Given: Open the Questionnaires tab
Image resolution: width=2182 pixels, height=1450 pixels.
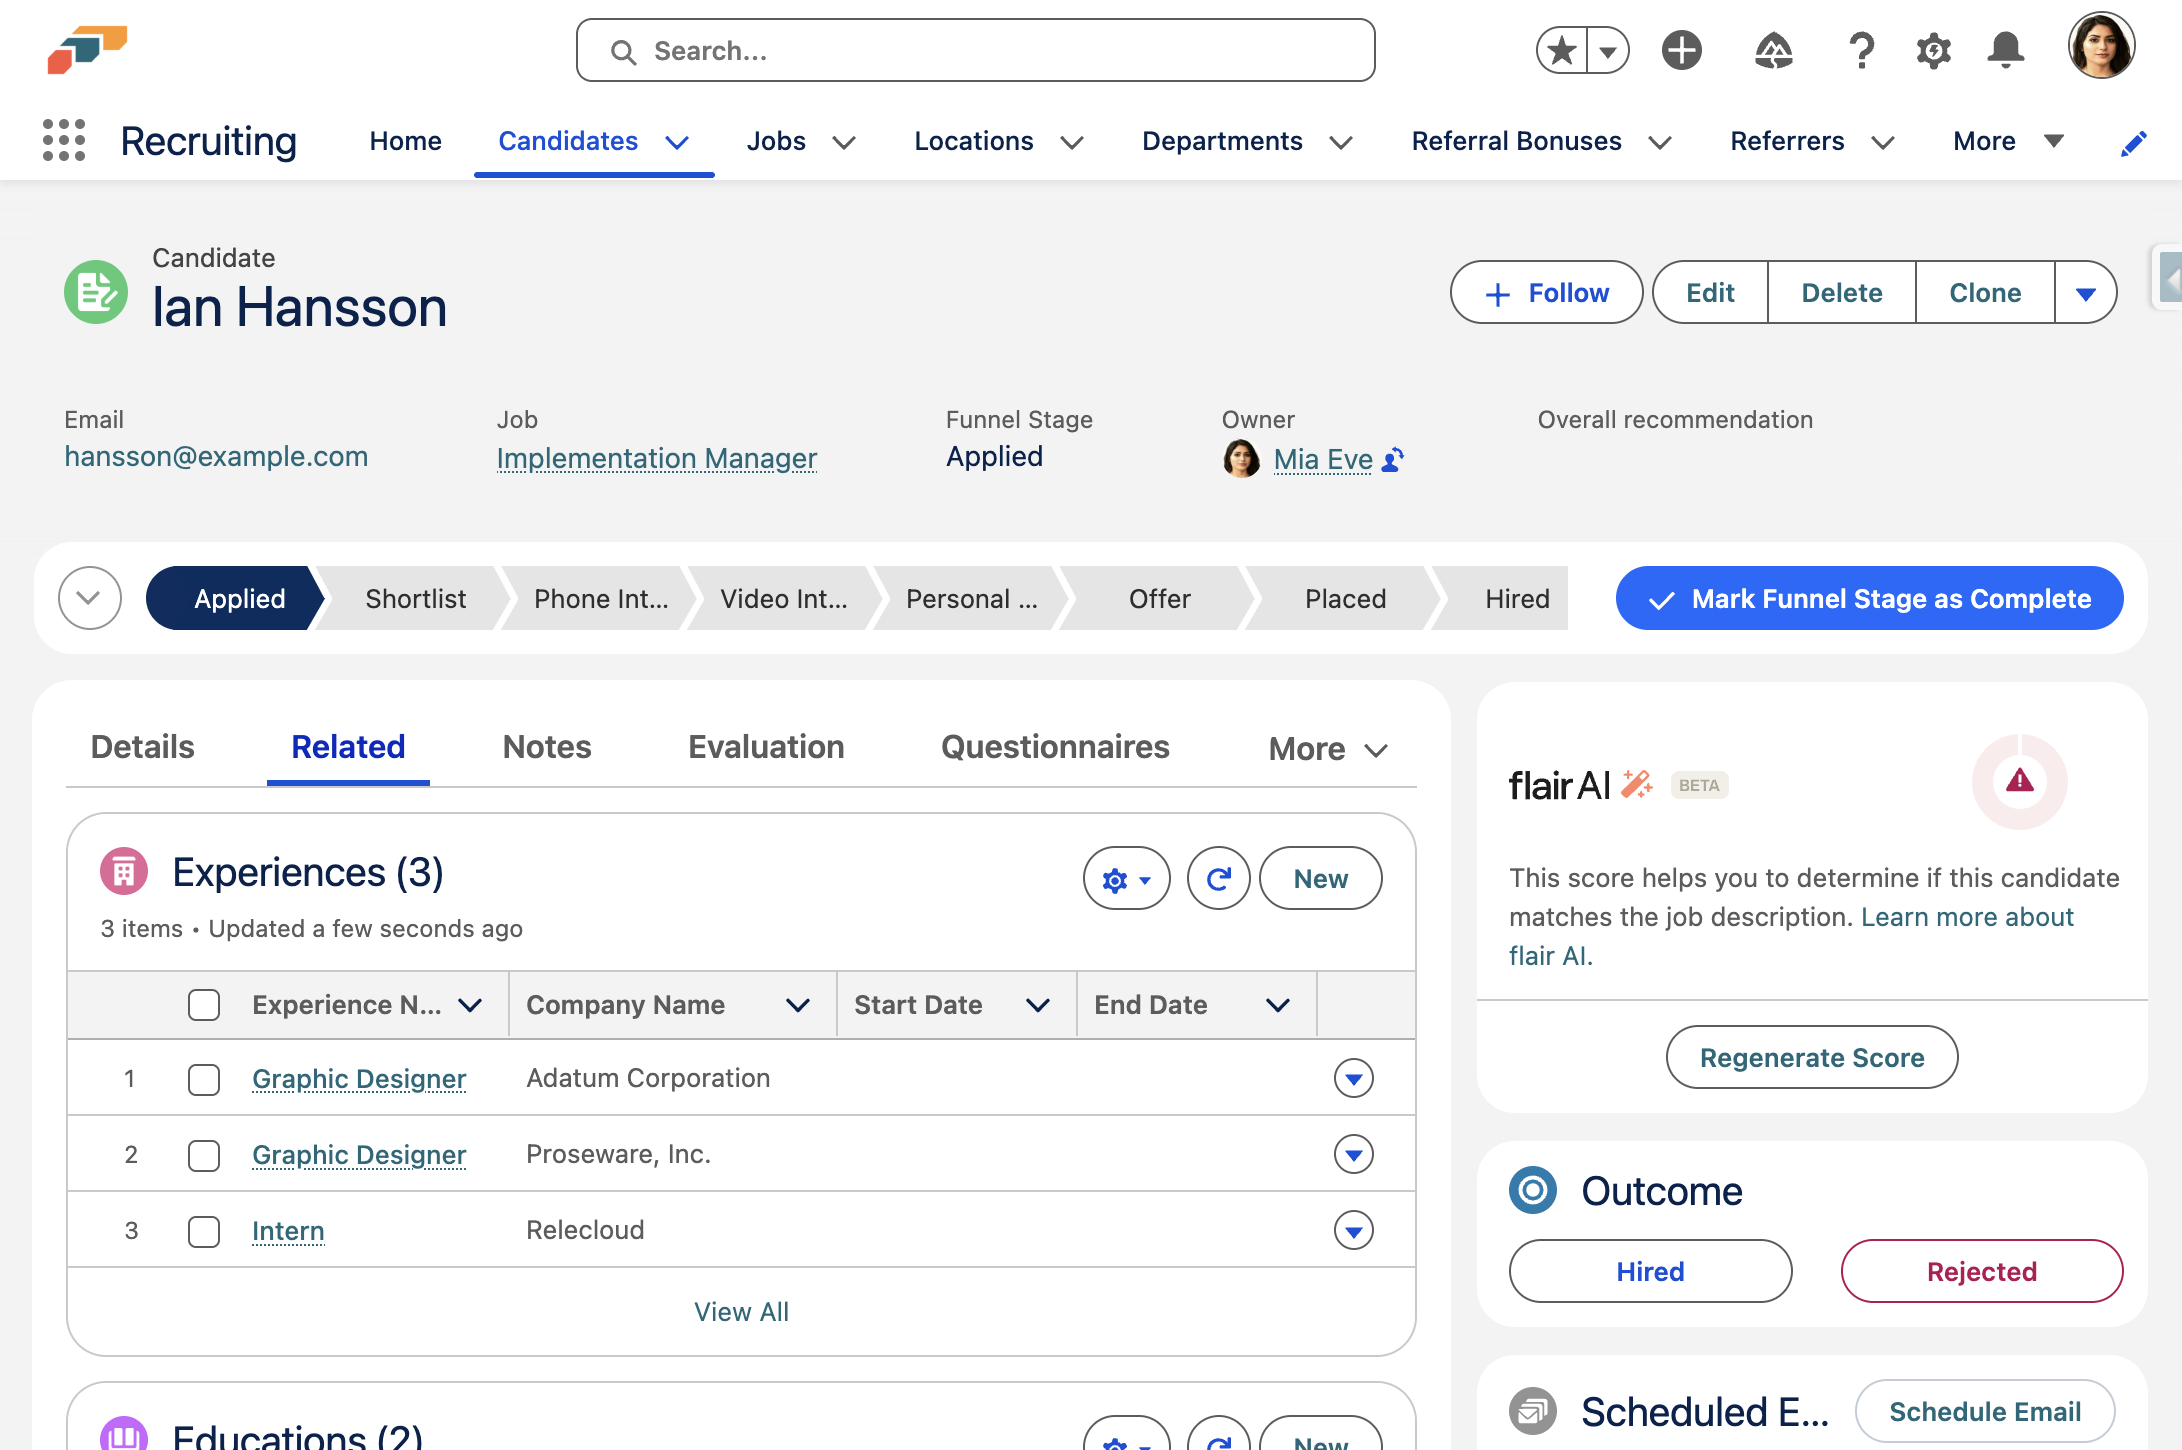Looking at the screenshot, I should click(x=1055, y=747).
